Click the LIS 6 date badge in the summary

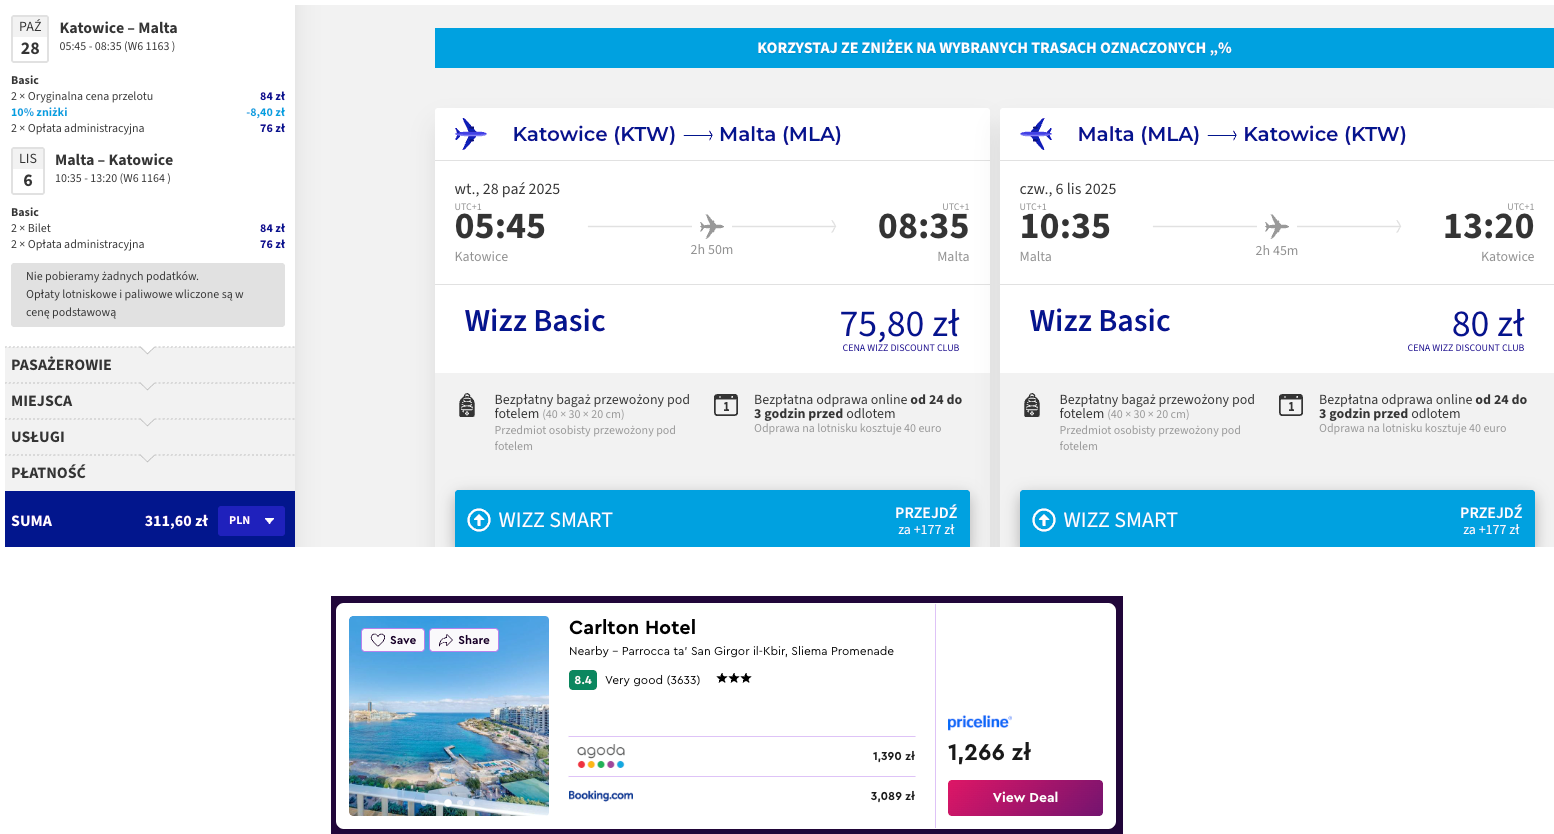point(28,170)
